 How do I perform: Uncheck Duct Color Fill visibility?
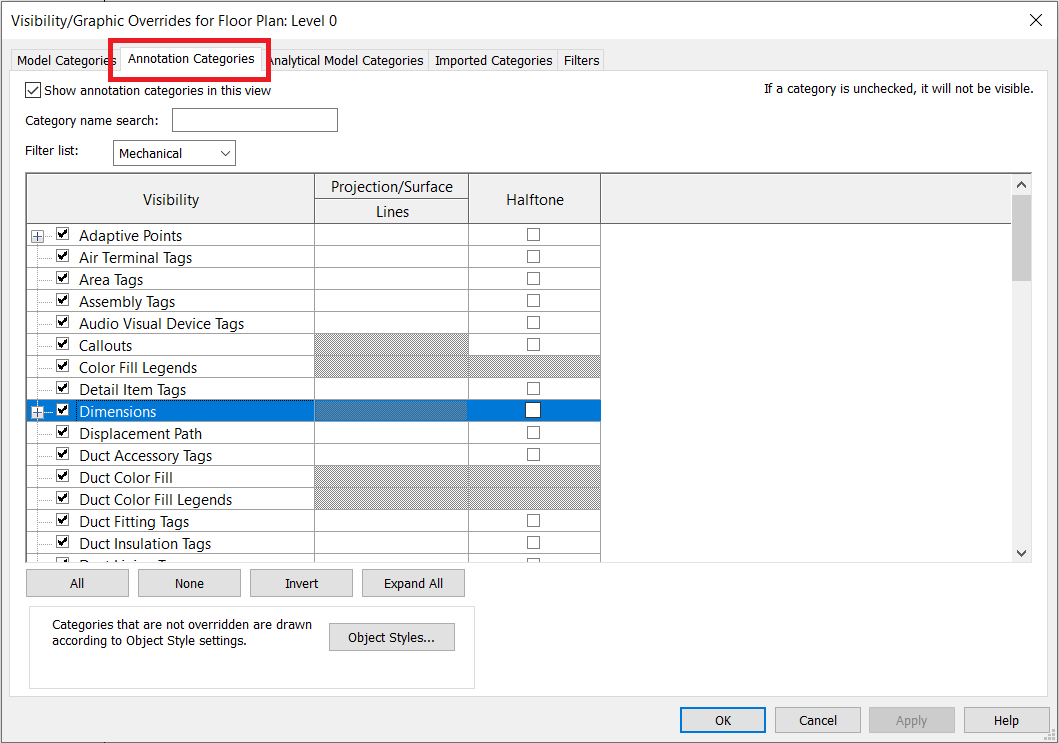tap(62, 476)
